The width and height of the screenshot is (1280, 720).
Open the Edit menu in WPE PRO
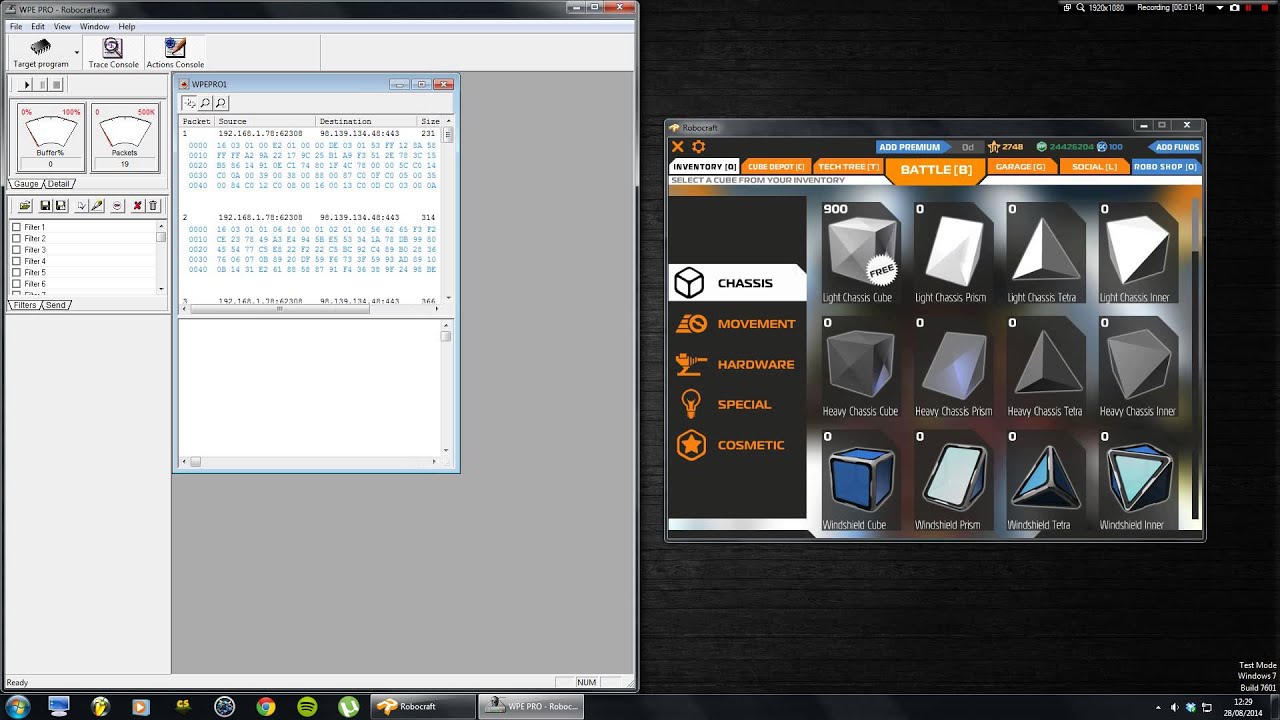coord(38,26)
